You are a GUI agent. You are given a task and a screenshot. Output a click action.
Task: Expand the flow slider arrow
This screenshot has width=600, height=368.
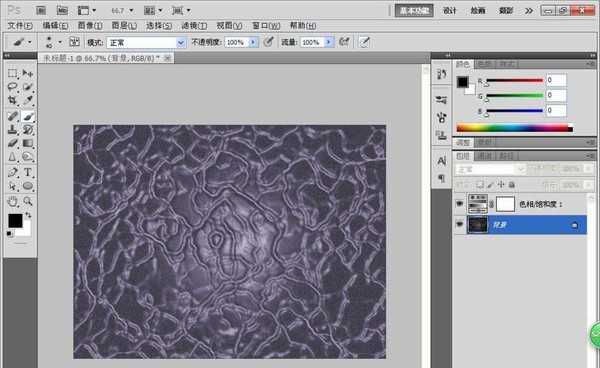329,42
